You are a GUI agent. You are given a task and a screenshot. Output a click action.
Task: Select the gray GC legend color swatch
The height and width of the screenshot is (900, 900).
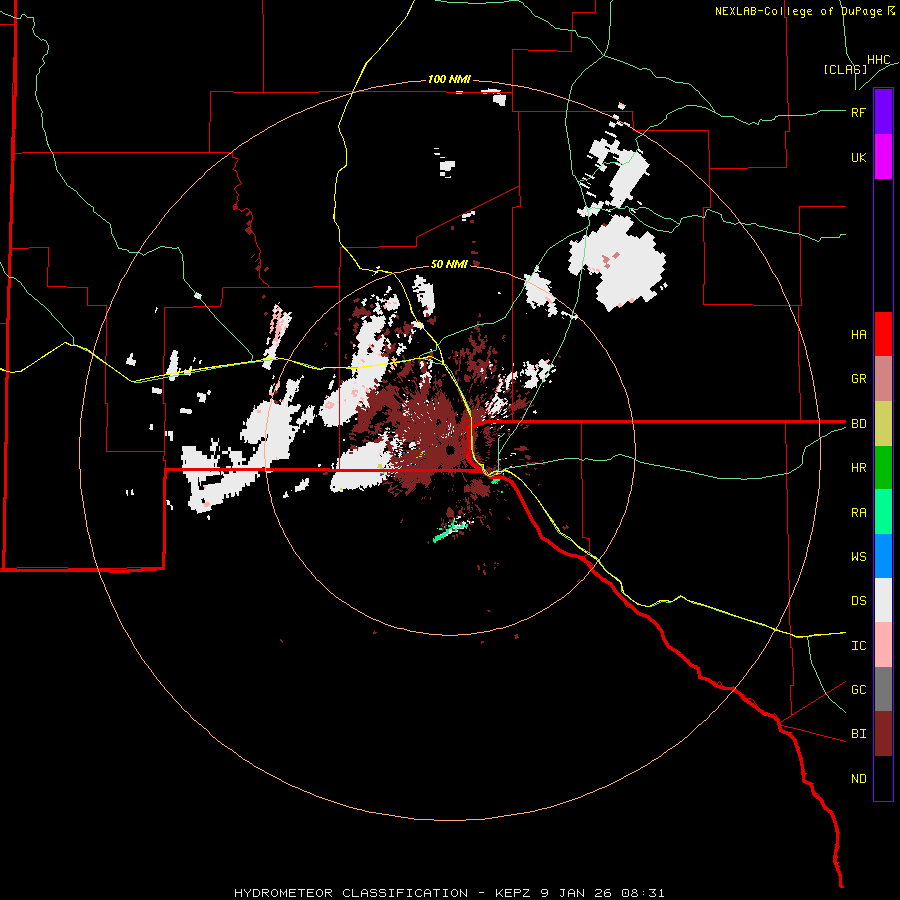pyautogui.click(x=883, y=689)
